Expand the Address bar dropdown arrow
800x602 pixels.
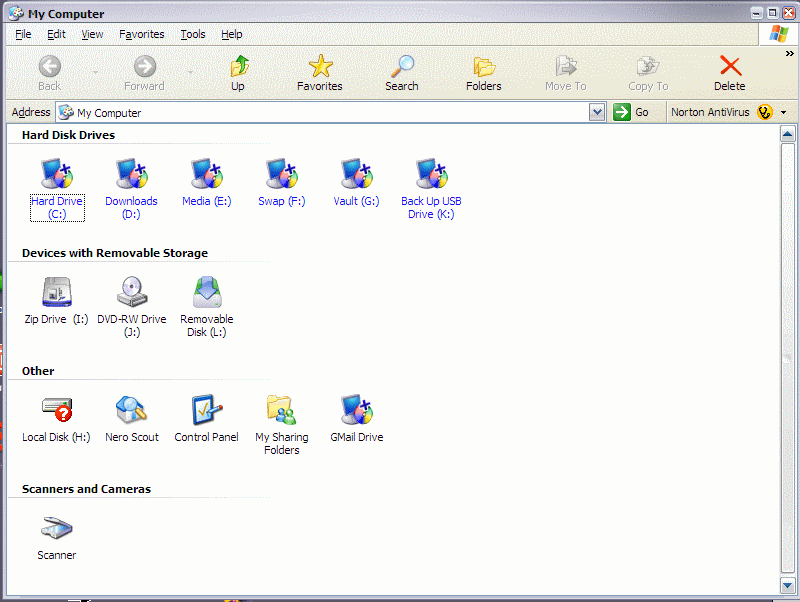pos(597,112)
